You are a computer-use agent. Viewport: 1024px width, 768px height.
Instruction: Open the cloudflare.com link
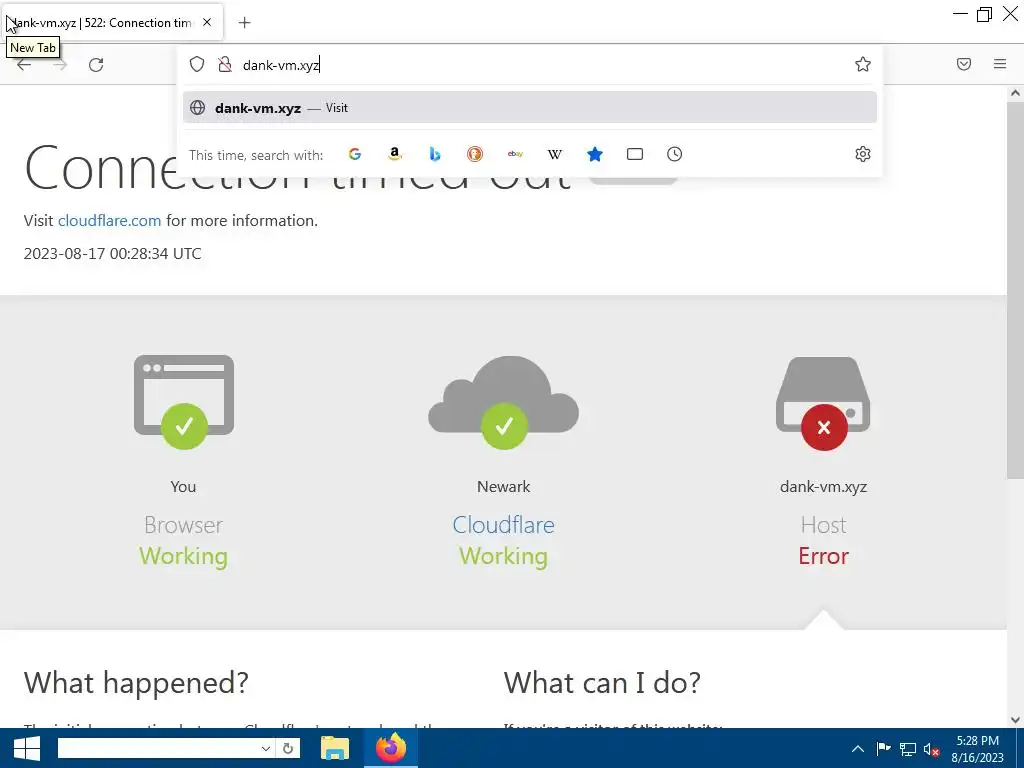(109, 221)
